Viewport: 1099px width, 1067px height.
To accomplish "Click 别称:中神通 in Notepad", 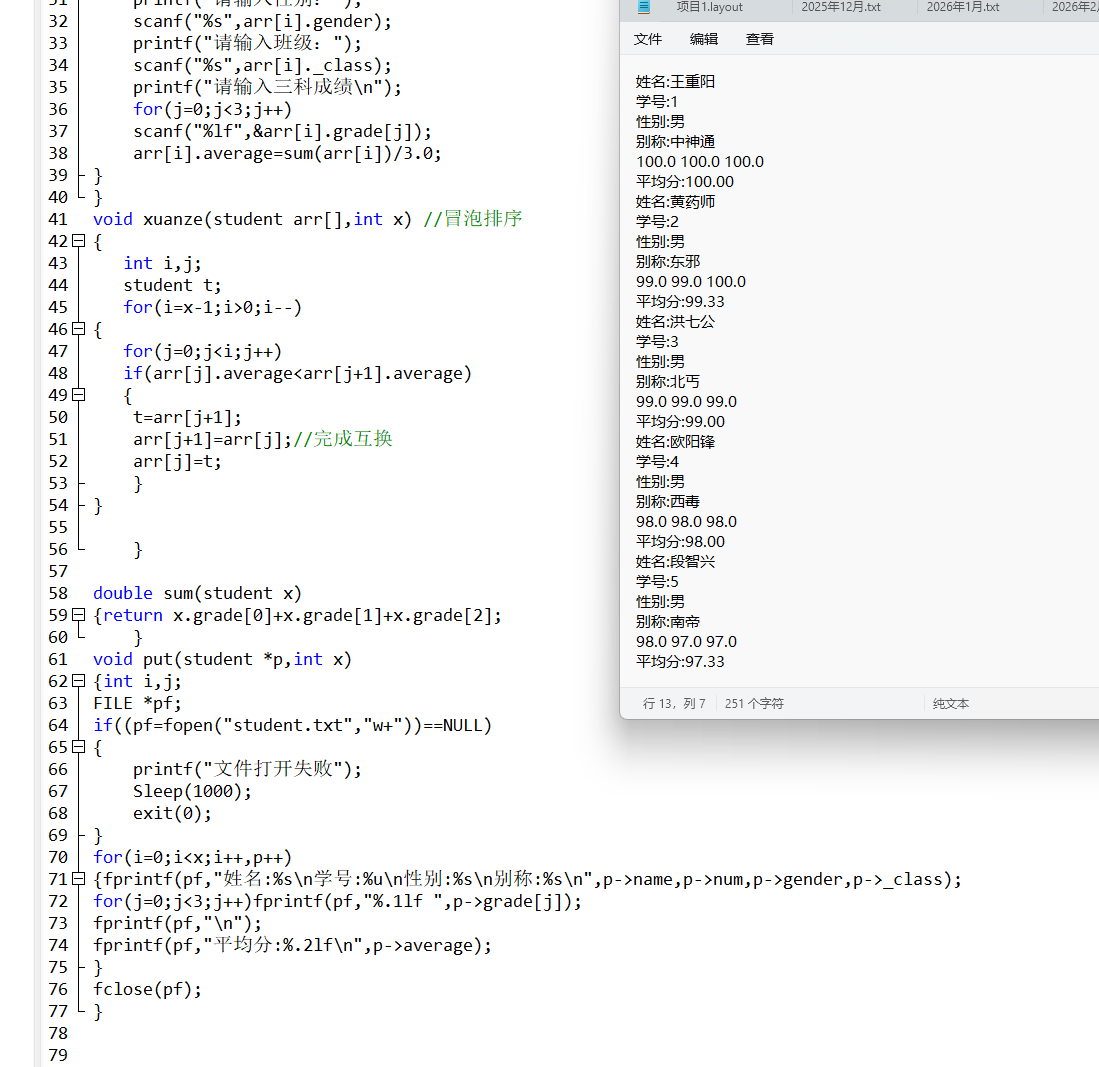I will 675,142.
